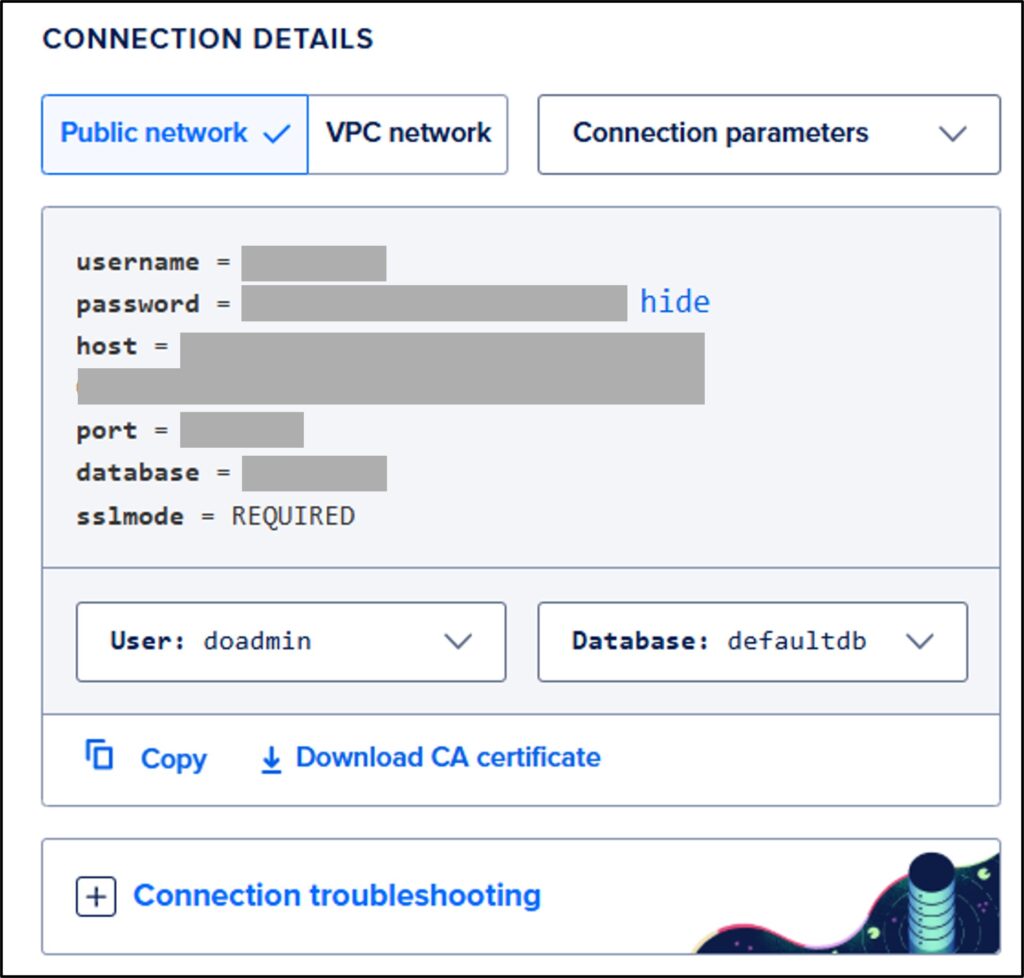The height and width of the screenshot is (978, 1024).
Task: Open the Database: defaultdb dropdown label
Action: click(719, 642)
